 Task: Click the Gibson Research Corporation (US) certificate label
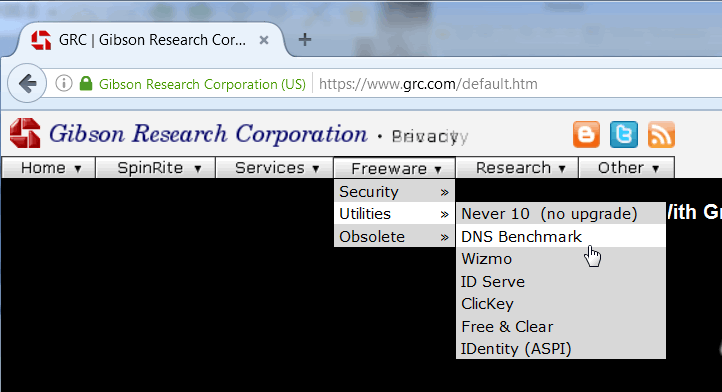click(202, 84)
